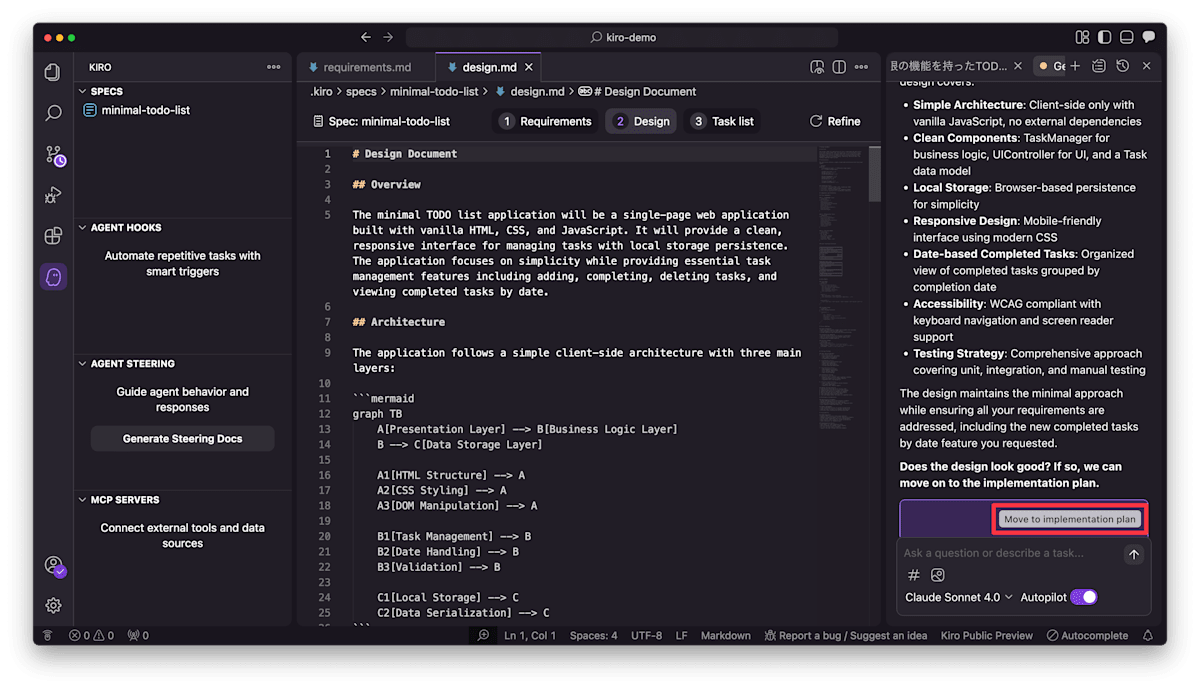Open the editor more actions ellipsis
The height and width of the screenshot is (689, 1200).
click(862, 67)
